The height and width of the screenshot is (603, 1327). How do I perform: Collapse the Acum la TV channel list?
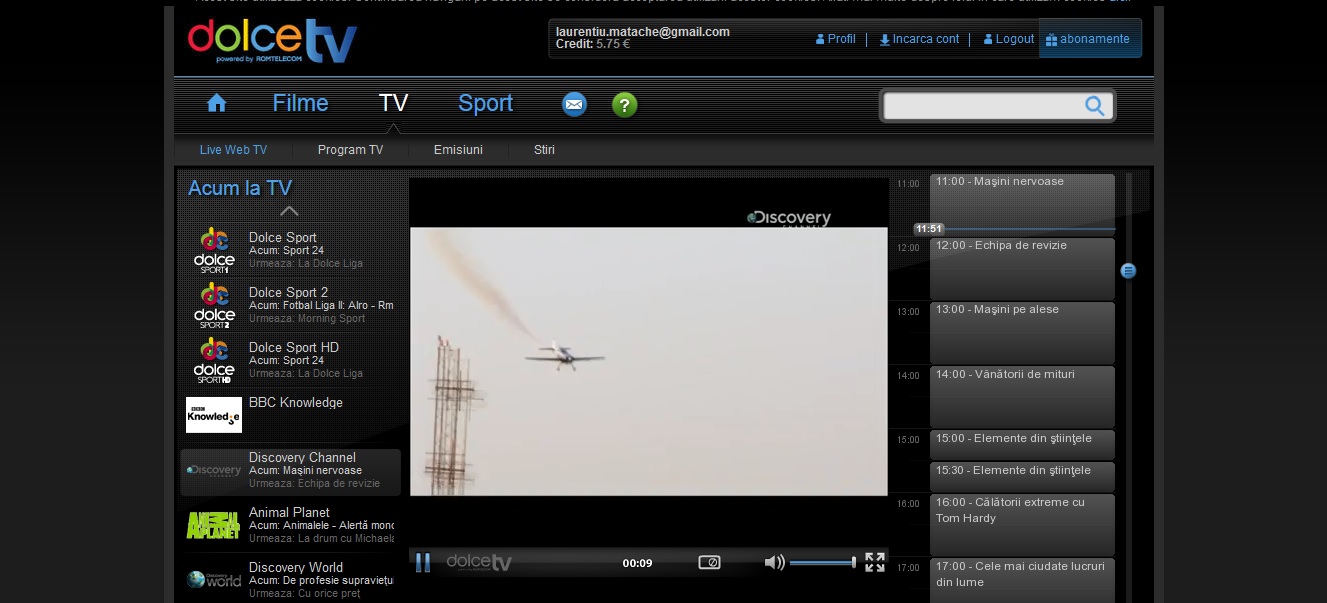pyautogui.click(x=289, y=211)
